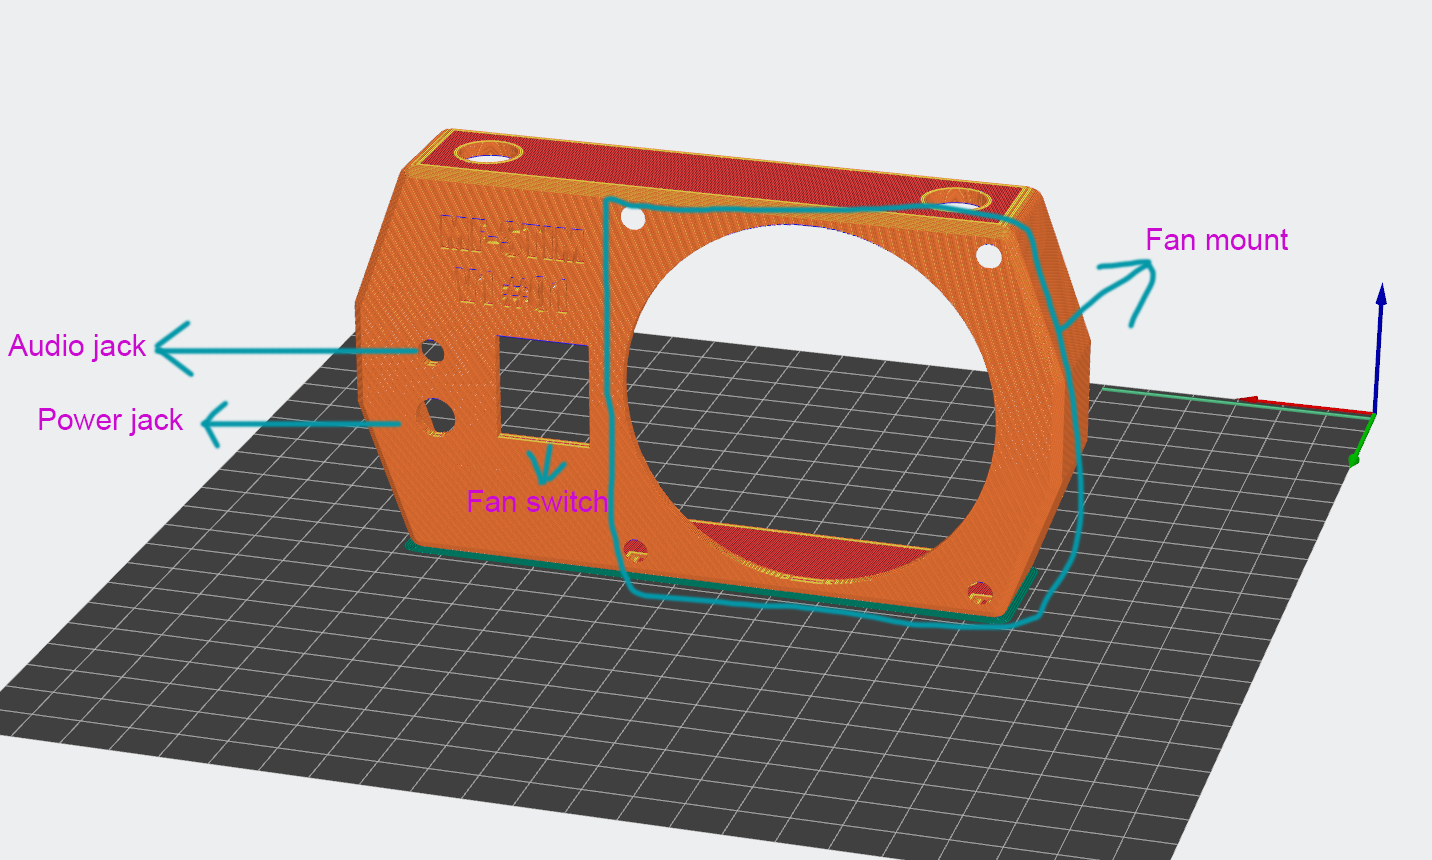
Task: Click the top-left fan mount screw hole
Action: pos(633,217)
